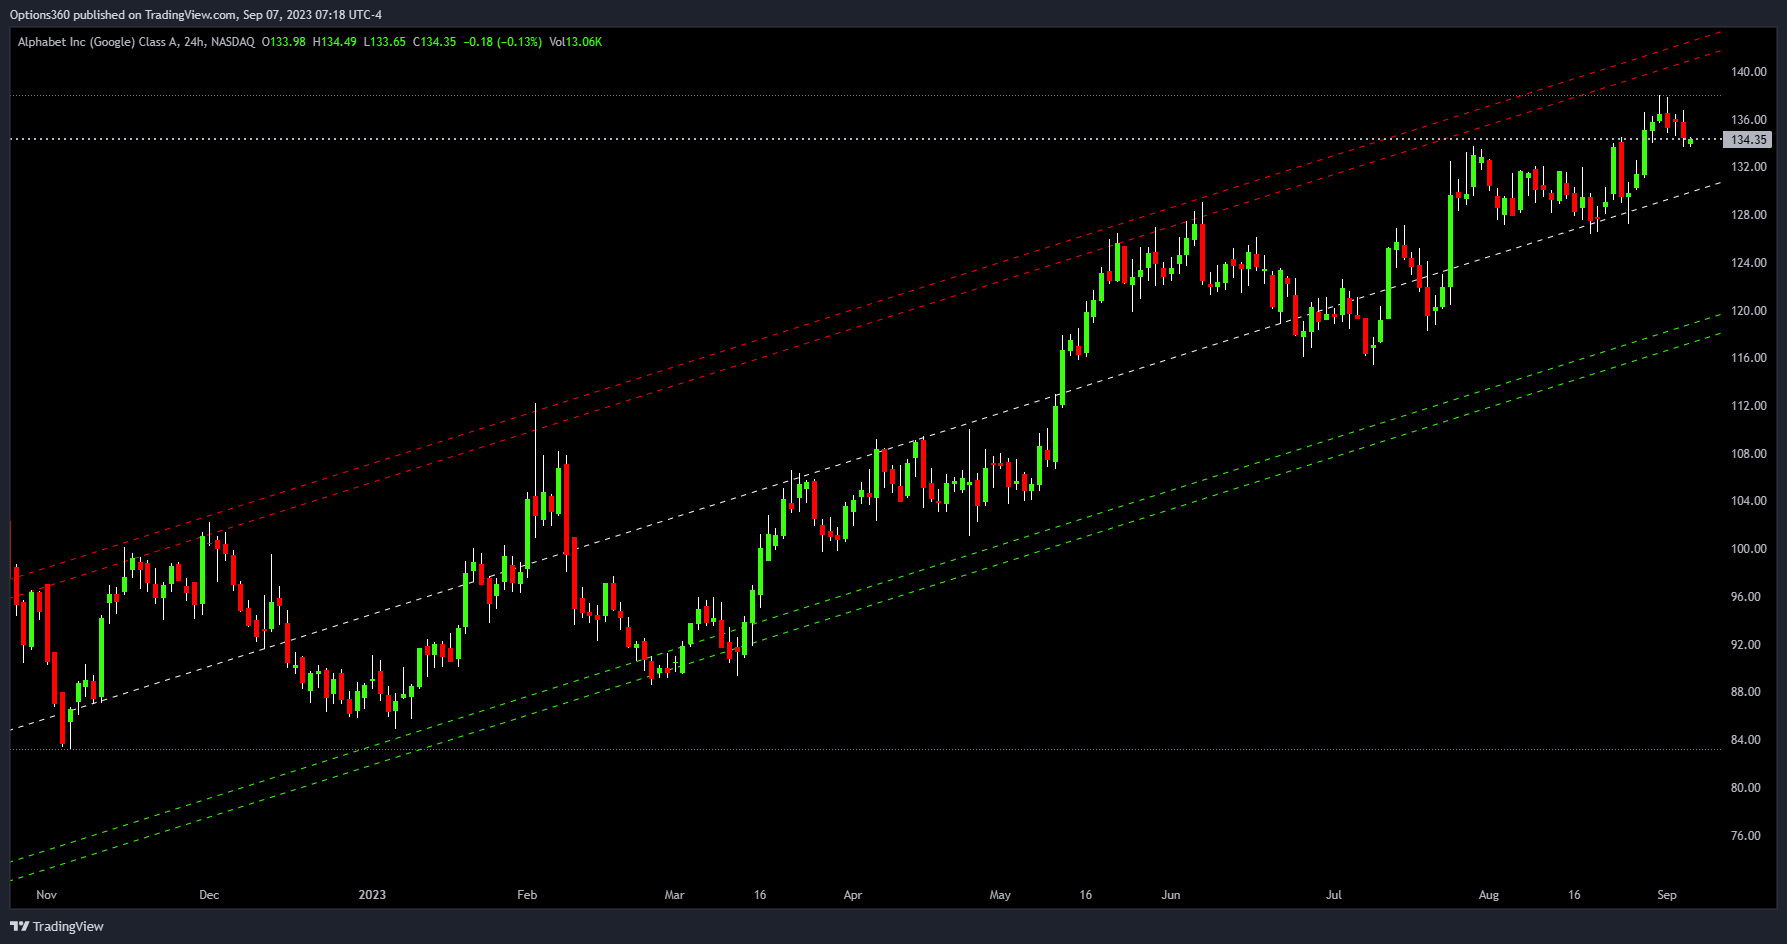This screenshot has width=1787, height=944.
Task: Click the −0.18 (−0.13%) change value
Action: pyautogui.click(x=503, y=42)
